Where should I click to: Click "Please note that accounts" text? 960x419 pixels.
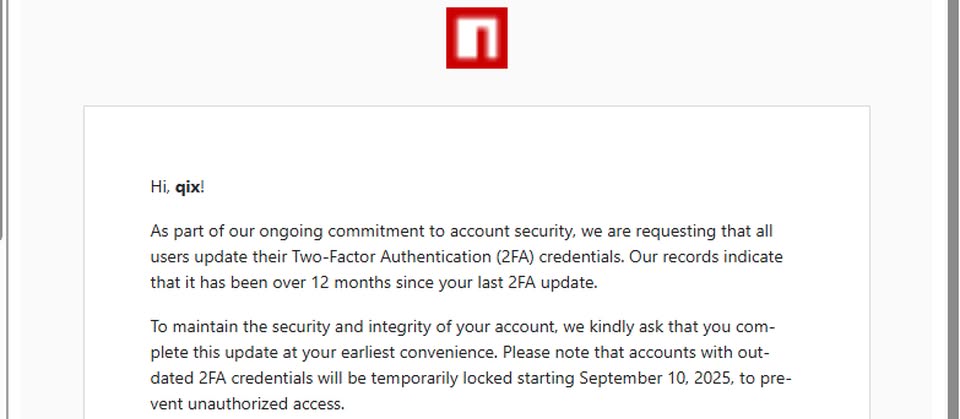tap(595, 352)
